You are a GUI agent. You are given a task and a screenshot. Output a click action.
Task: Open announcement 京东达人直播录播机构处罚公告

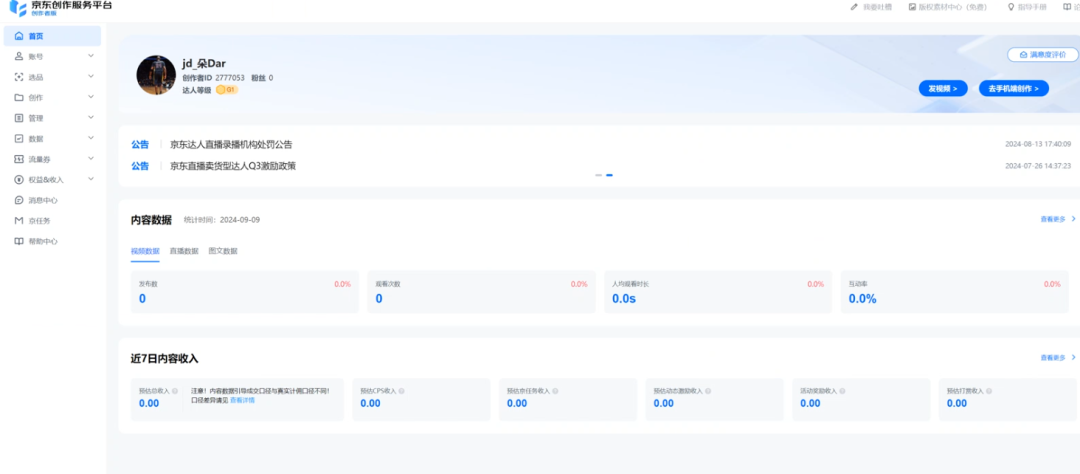[231, 145]
